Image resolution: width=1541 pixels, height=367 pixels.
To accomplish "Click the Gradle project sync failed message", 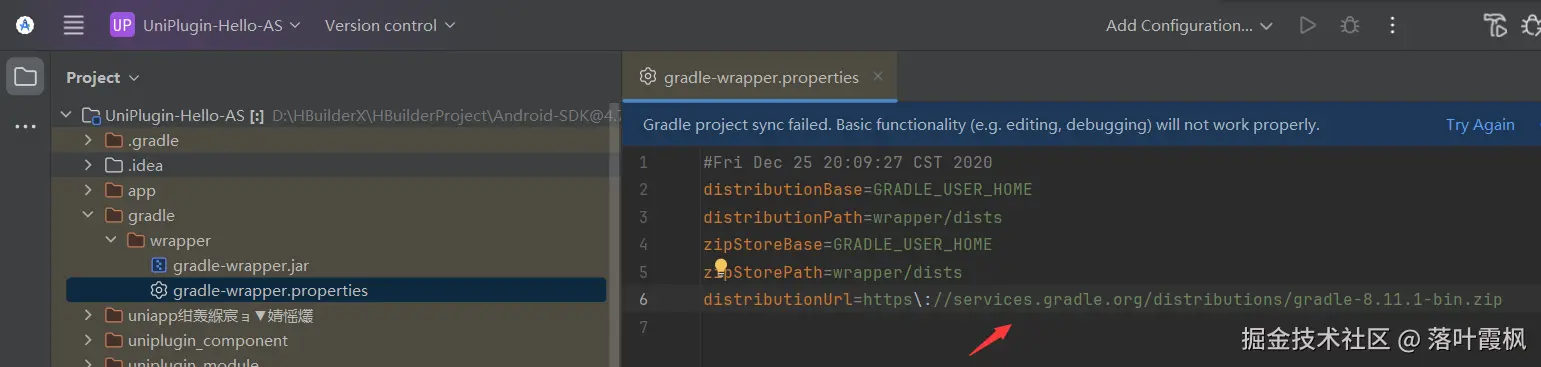I will click(981, 125).
